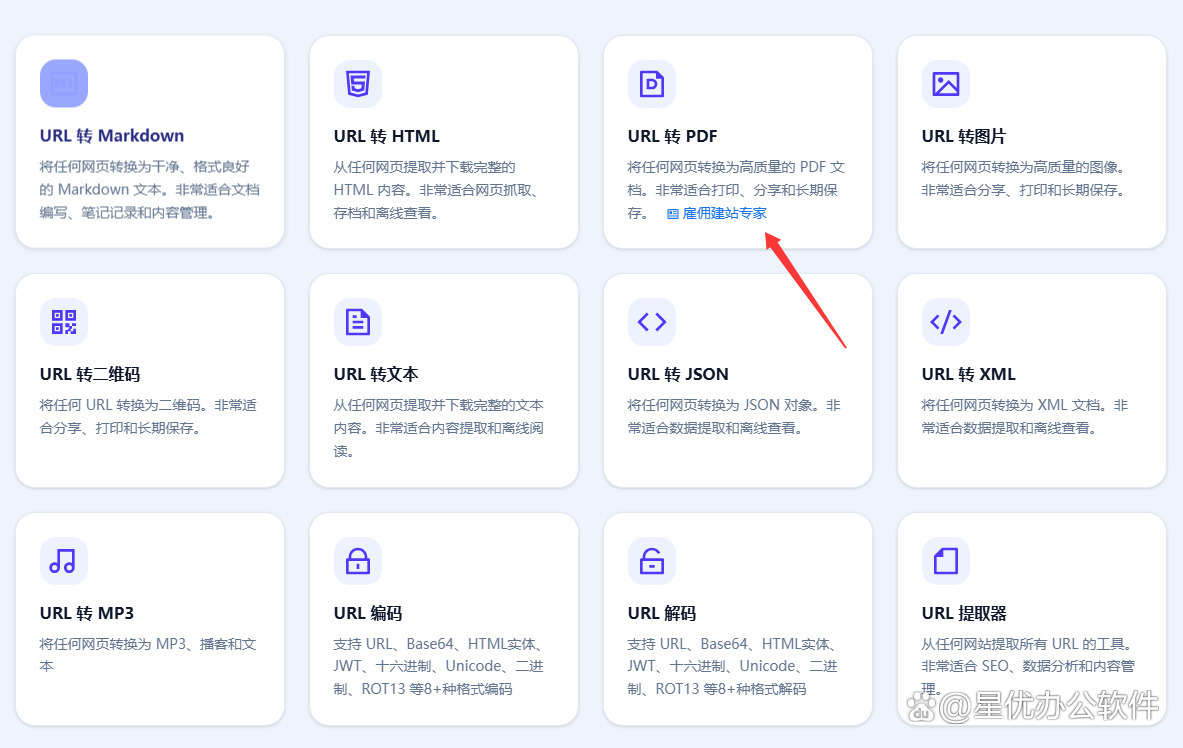Open the URL 转 JSON tool title

678,374
